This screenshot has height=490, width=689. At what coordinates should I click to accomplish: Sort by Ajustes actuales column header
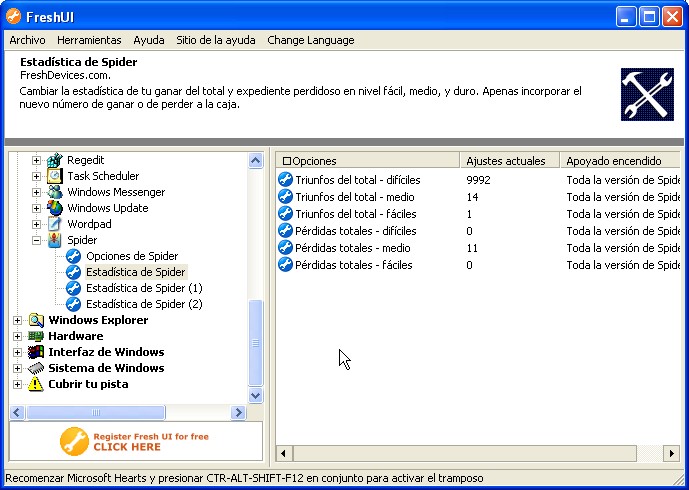click(510, 161)
